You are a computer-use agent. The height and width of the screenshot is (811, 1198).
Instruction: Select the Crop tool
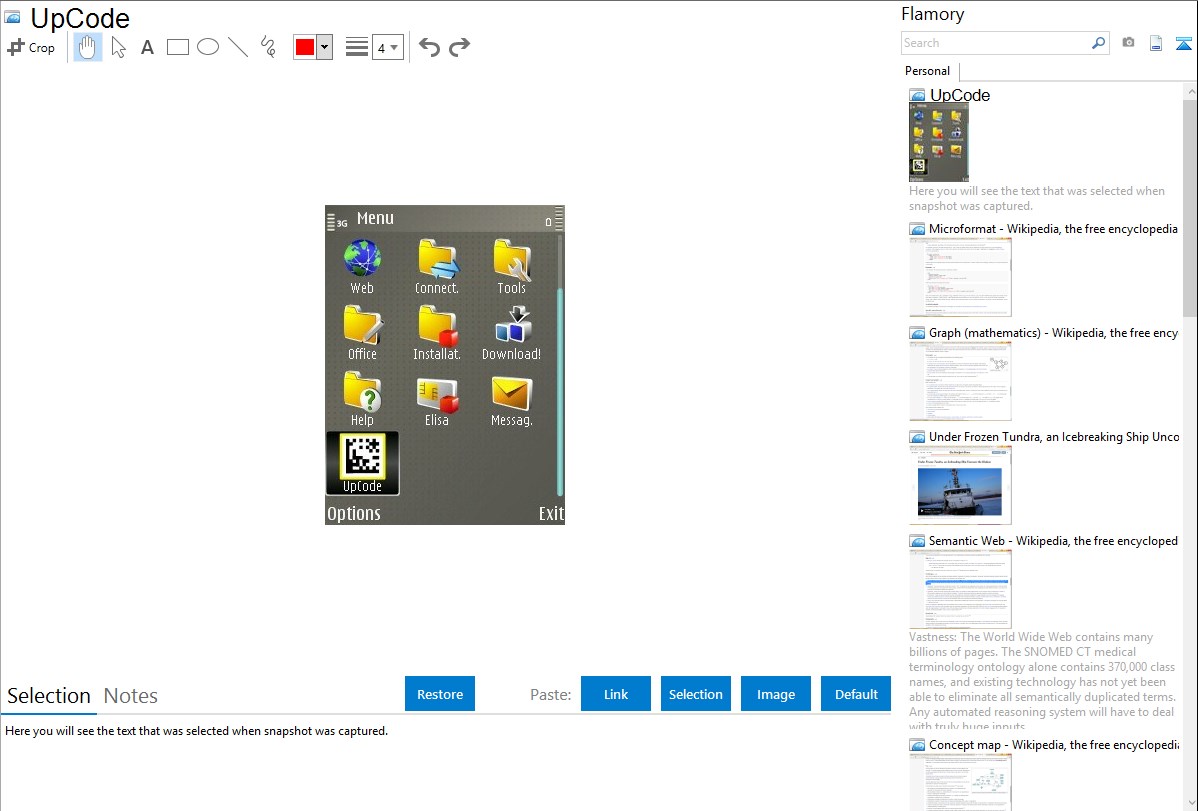pyautogui.click(x=31, y=47)
